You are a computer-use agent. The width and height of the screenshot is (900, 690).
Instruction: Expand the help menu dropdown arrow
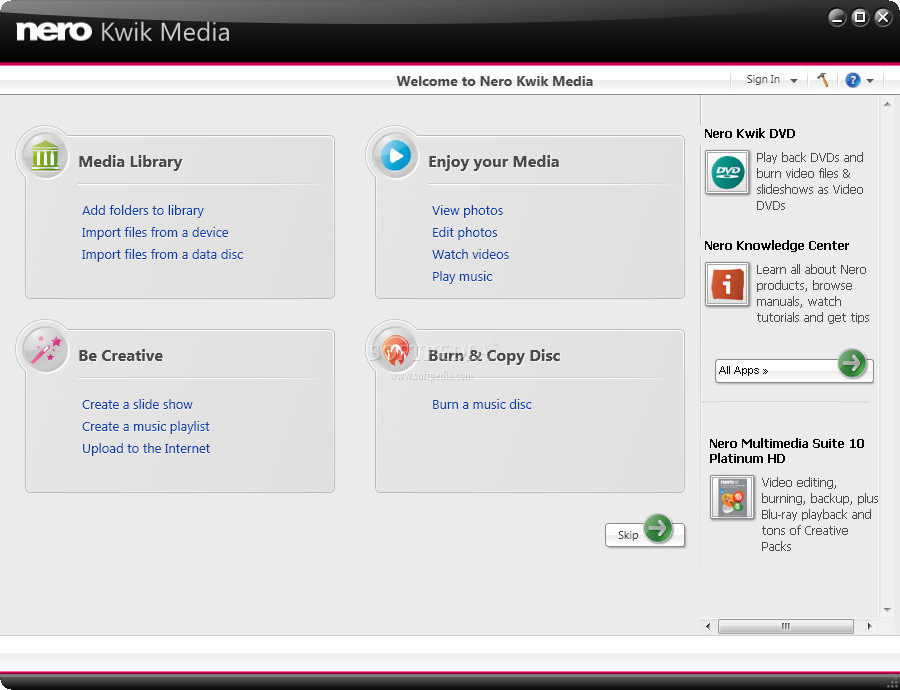pos(870,81)
